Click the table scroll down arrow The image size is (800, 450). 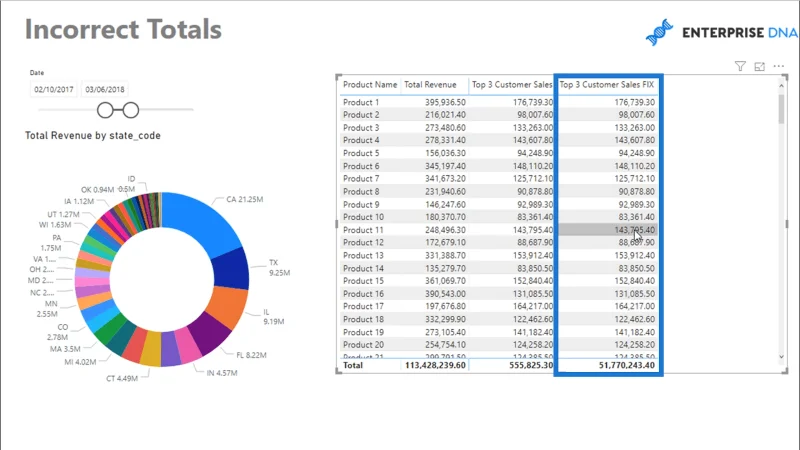tap(781, 357)
